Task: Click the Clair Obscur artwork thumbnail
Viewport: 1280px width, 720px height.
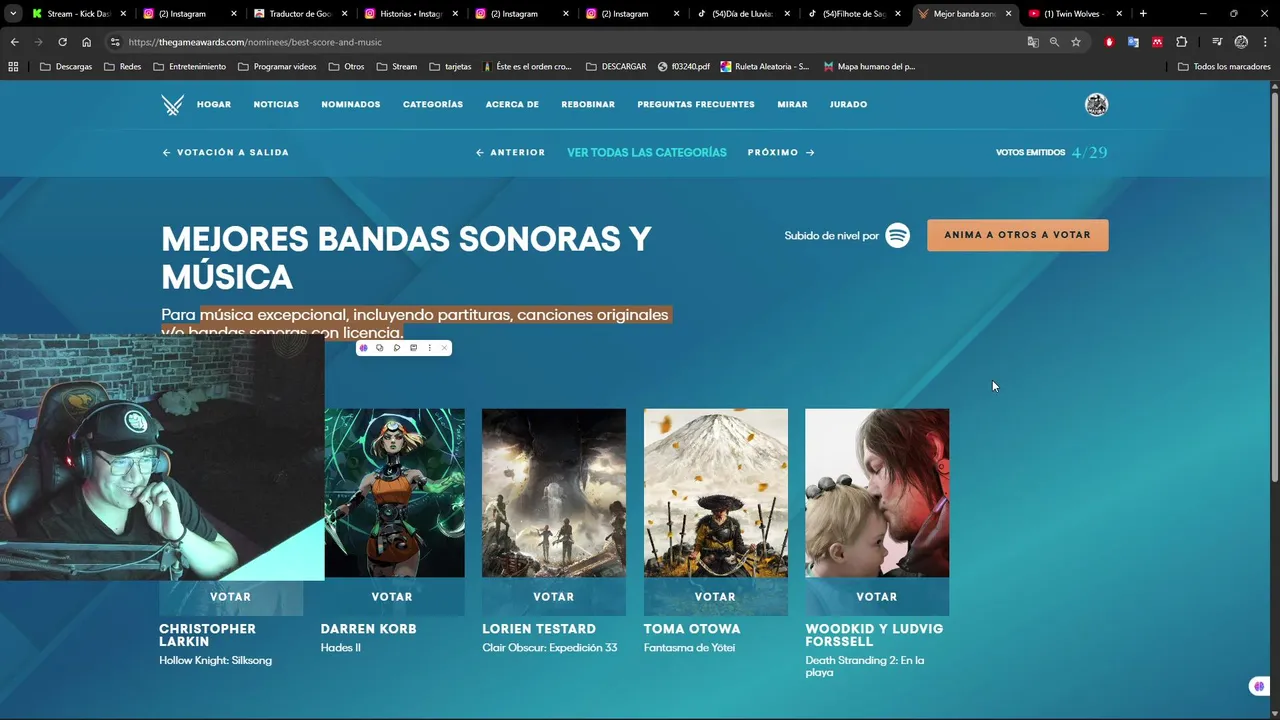Action: coord(554,493)
